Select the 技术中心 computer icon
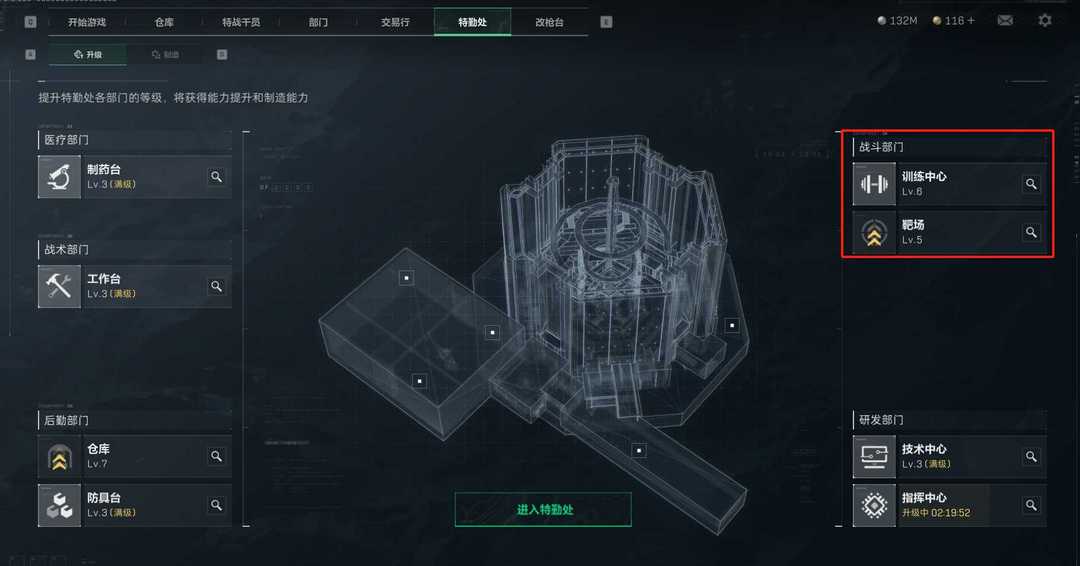The height and width of the screenshot is (566, 1080). tap(874, 457)
